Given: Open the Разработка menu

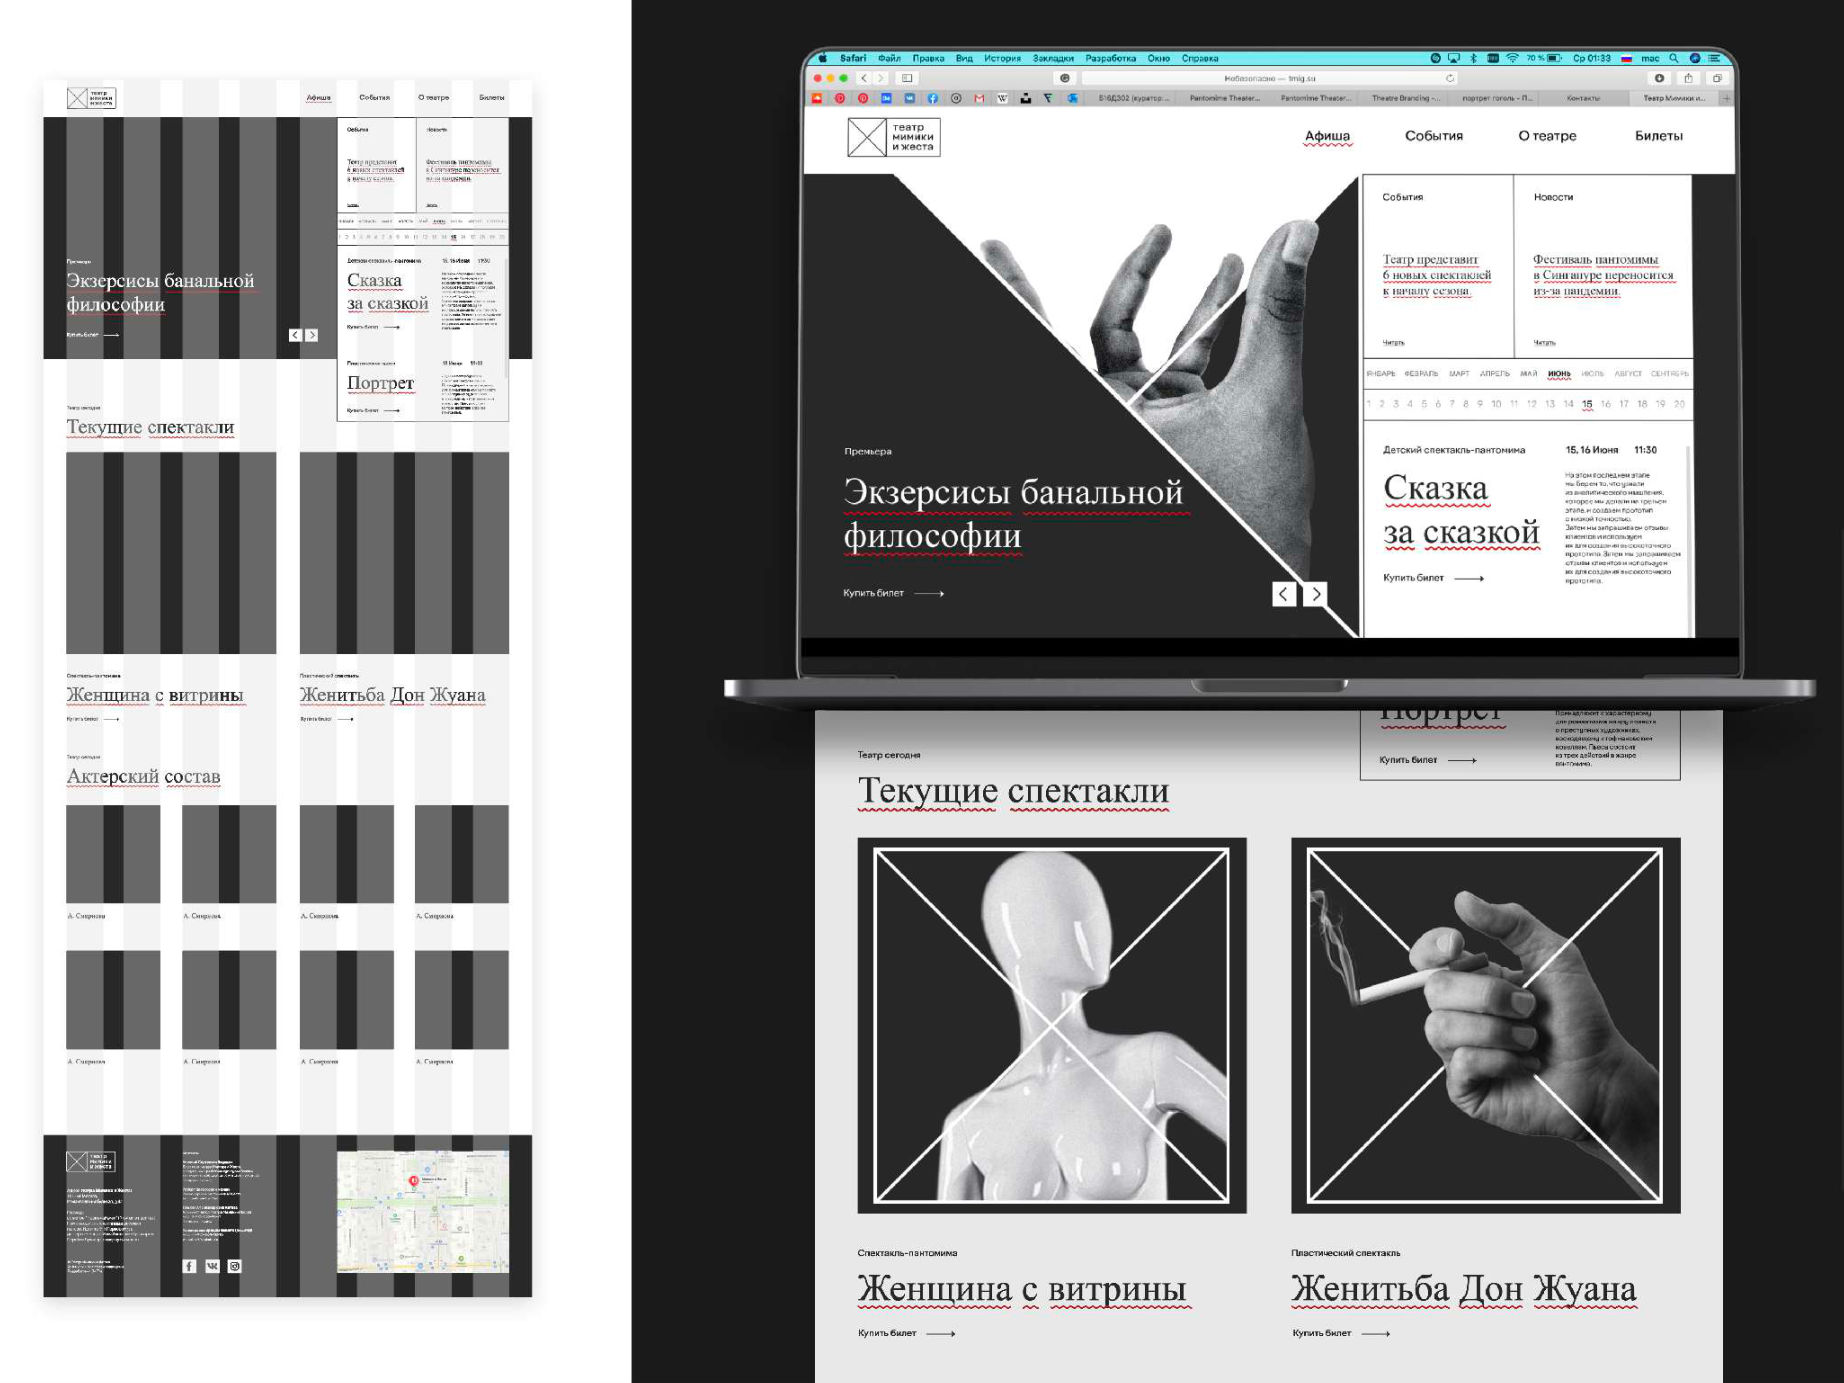Looking at the screenshot, I should [x=1110, y=58].
